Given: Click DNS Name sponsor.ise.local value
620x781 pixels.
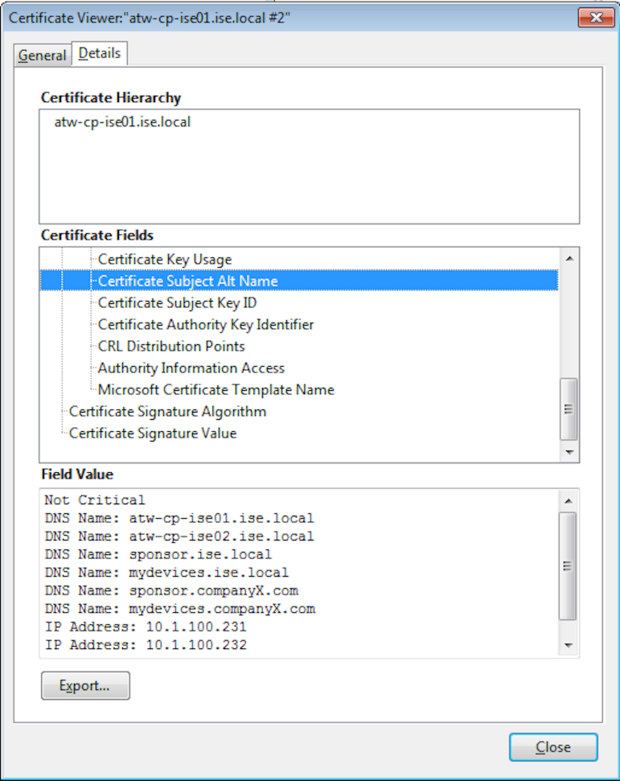Looking at the screenshot, I should 200,554.
